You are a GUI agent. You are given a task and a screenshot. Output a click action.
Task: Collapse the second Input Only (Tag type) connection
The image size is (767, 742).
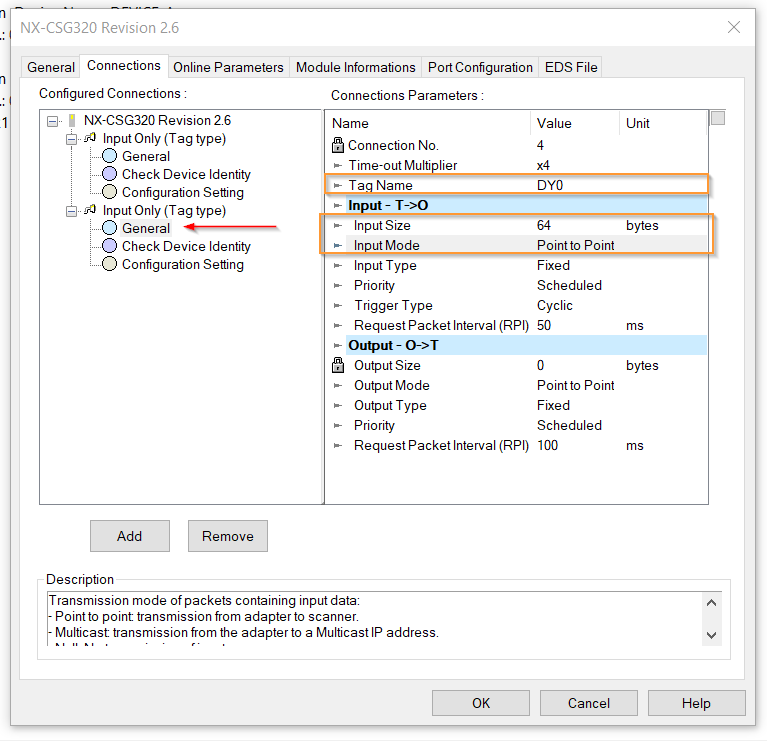(71, 211)
